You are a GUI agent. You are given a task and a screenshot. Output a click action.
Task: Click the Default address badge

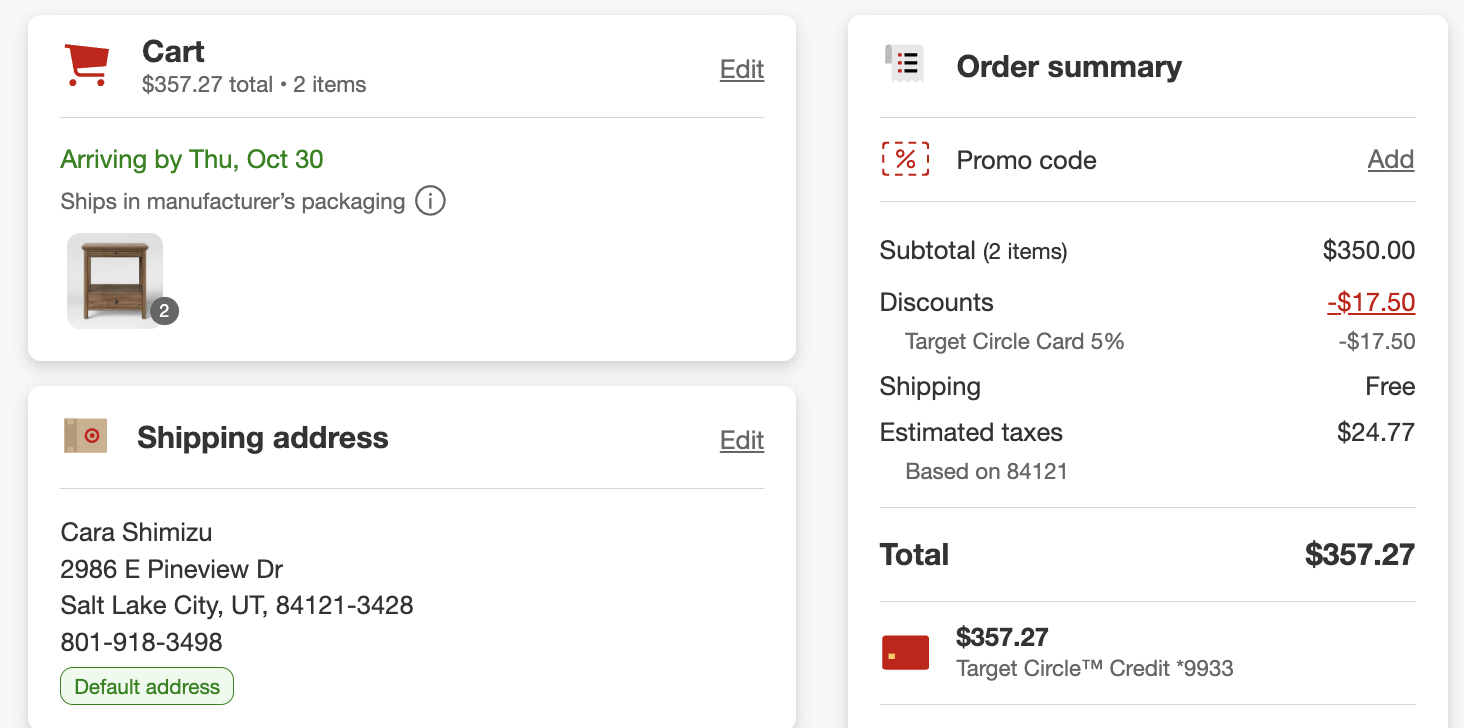(x=147, y=687)
